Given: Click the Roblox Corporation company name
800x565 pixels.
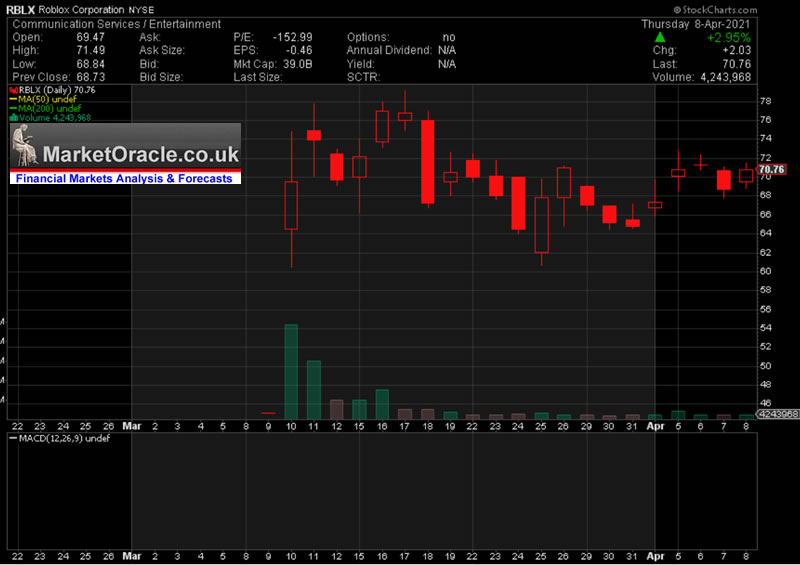Looking at the screenshot, I should 81,10.
